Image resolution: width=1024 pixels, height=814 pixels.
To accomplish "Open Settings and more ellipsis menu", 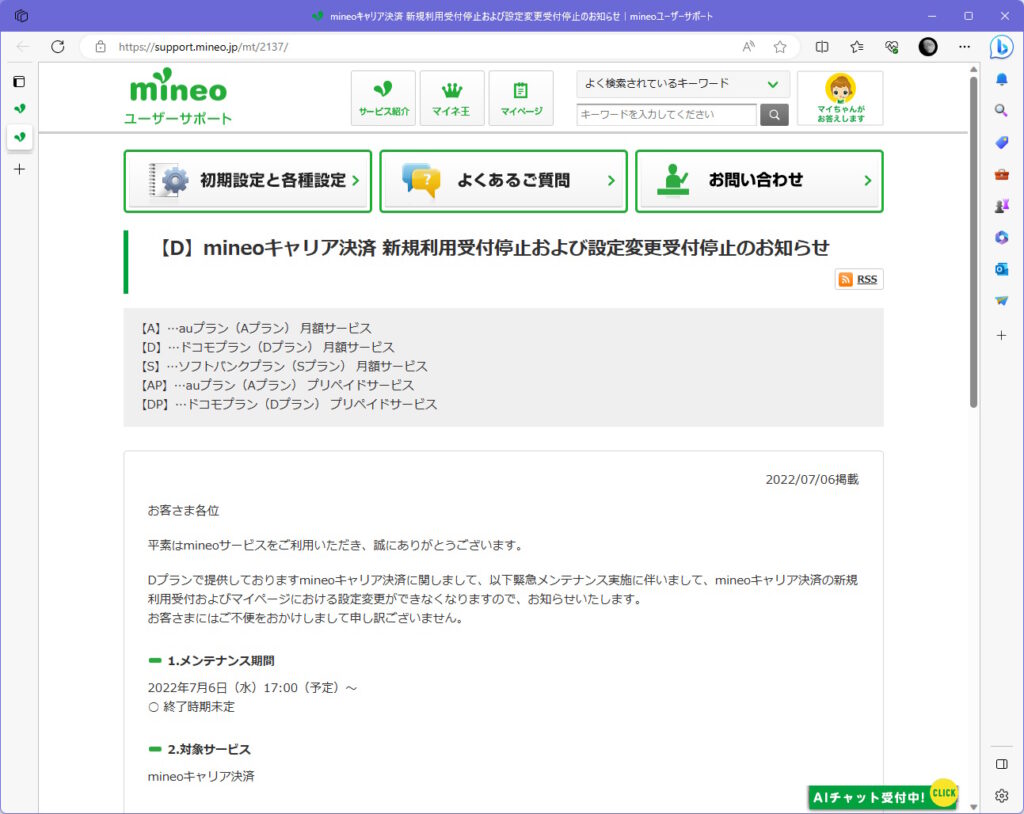I will [x=964, y=46].
